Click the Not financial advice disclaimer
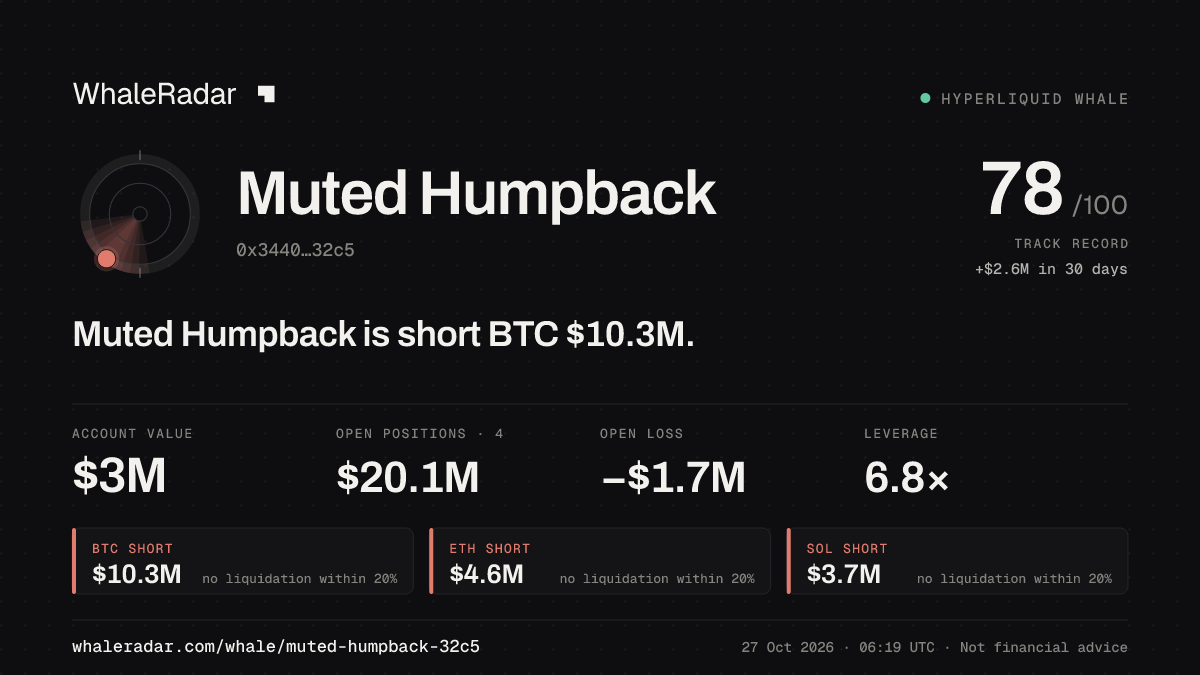 pyautogui.click(x=1044, y=647)
